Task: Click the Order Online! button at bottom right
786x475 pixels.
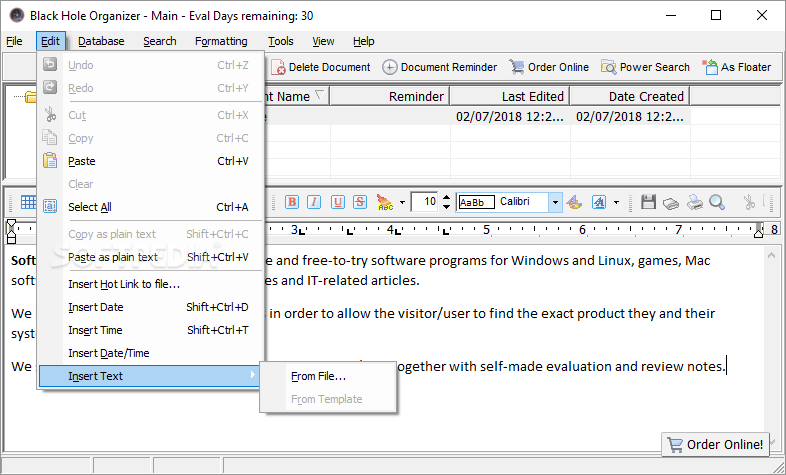Action: pos(715,444)
